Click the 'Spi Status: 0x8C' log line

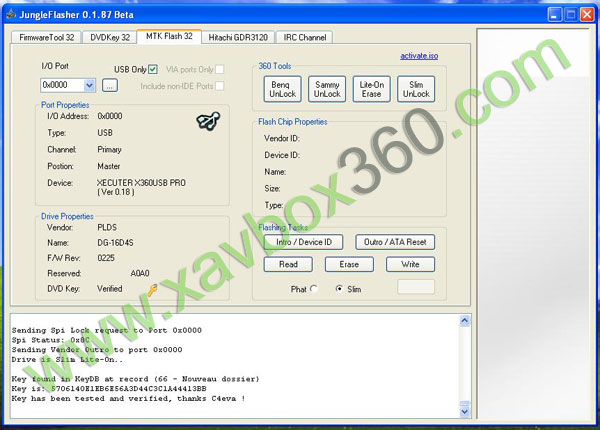[x=51, y=340]
